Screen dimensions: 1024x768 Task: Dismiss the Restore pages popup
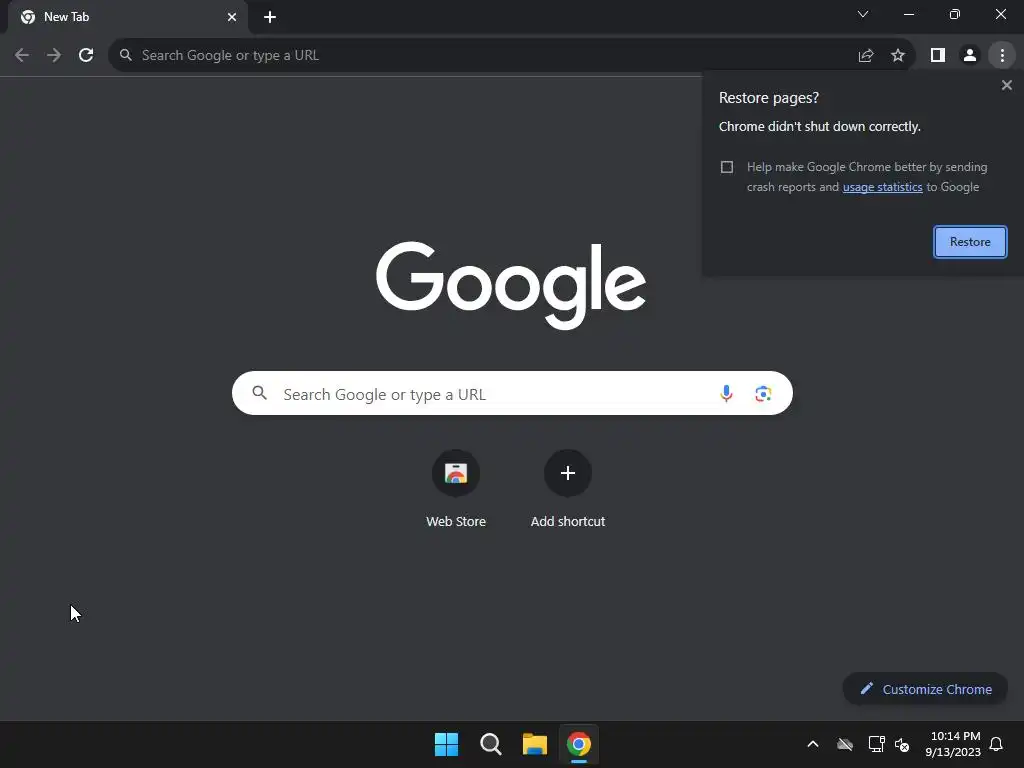click(1006, 85)
